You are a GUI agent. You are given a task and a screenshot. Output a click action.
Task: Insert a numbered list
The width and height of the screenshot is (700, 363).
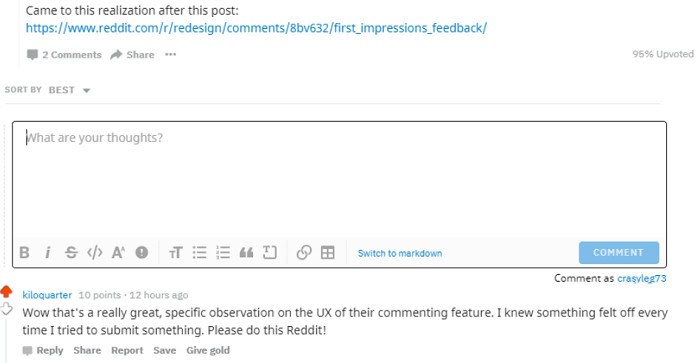pyautogui.click(x=223, y=253)
